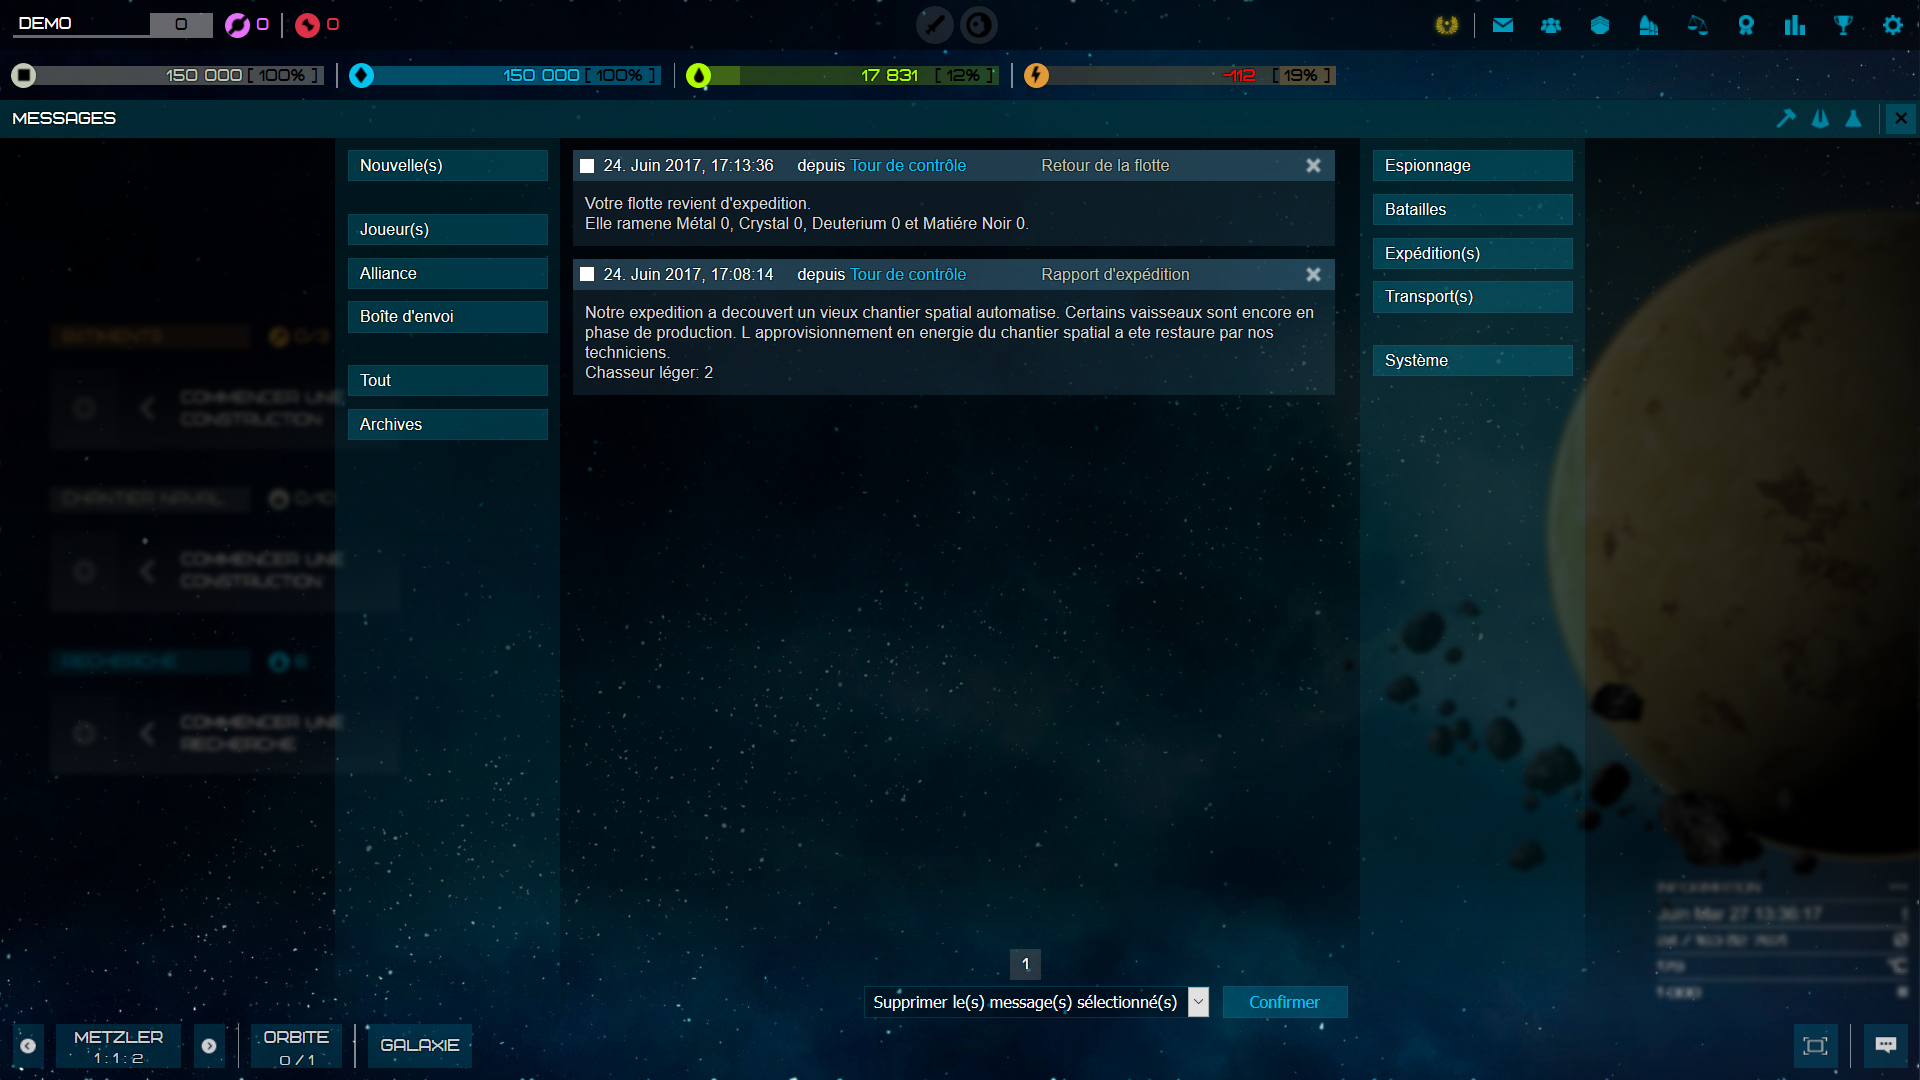The image size is (1920, 1080).
Task: Click the purple dark matter icon
Action: point(237,25)
